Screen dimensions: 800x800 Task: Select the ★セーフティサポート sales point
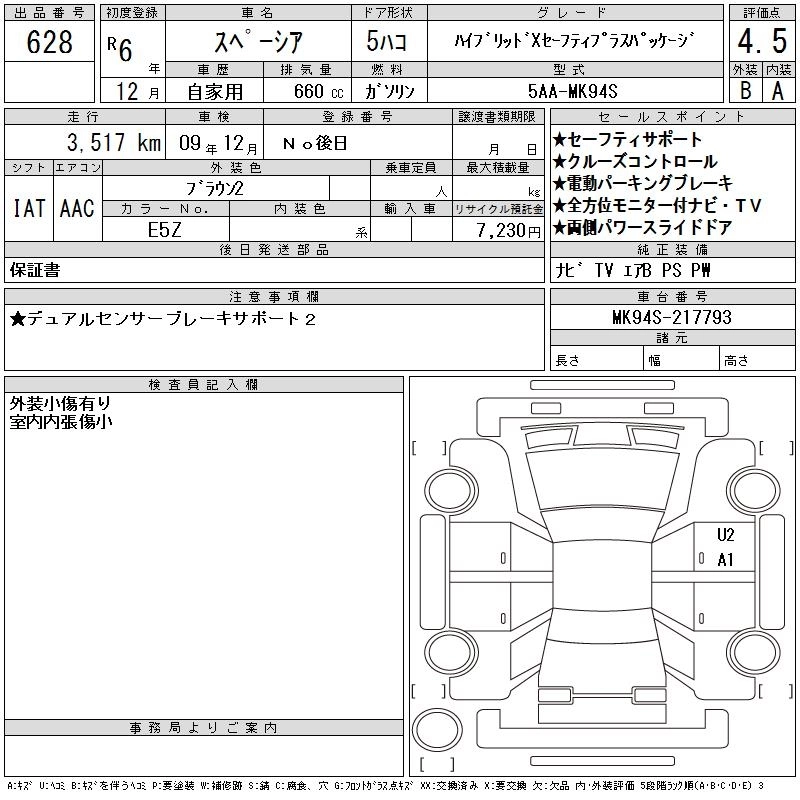(627, 139)
